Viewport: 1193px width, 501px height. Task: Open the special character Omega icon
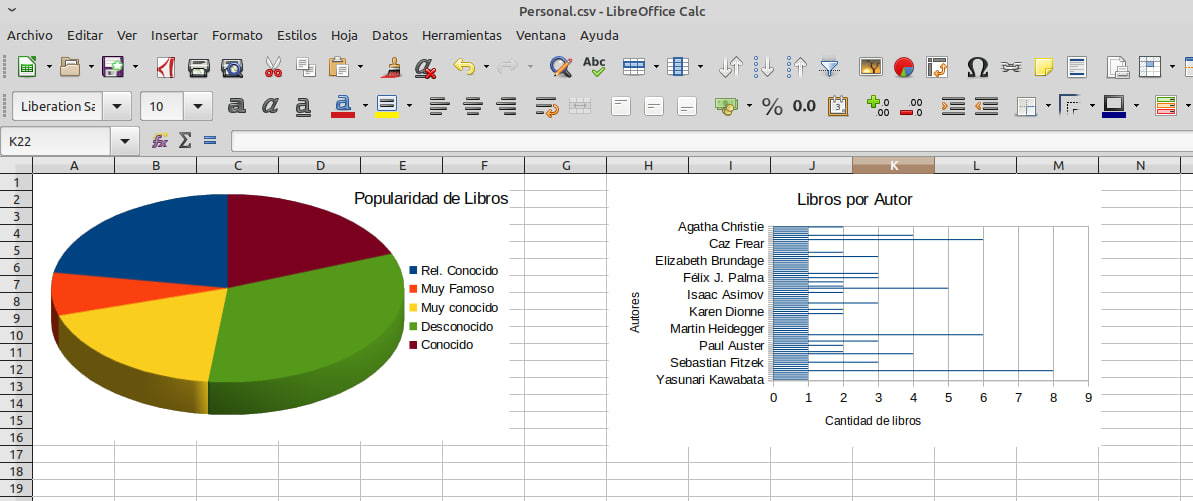point(977,68)
